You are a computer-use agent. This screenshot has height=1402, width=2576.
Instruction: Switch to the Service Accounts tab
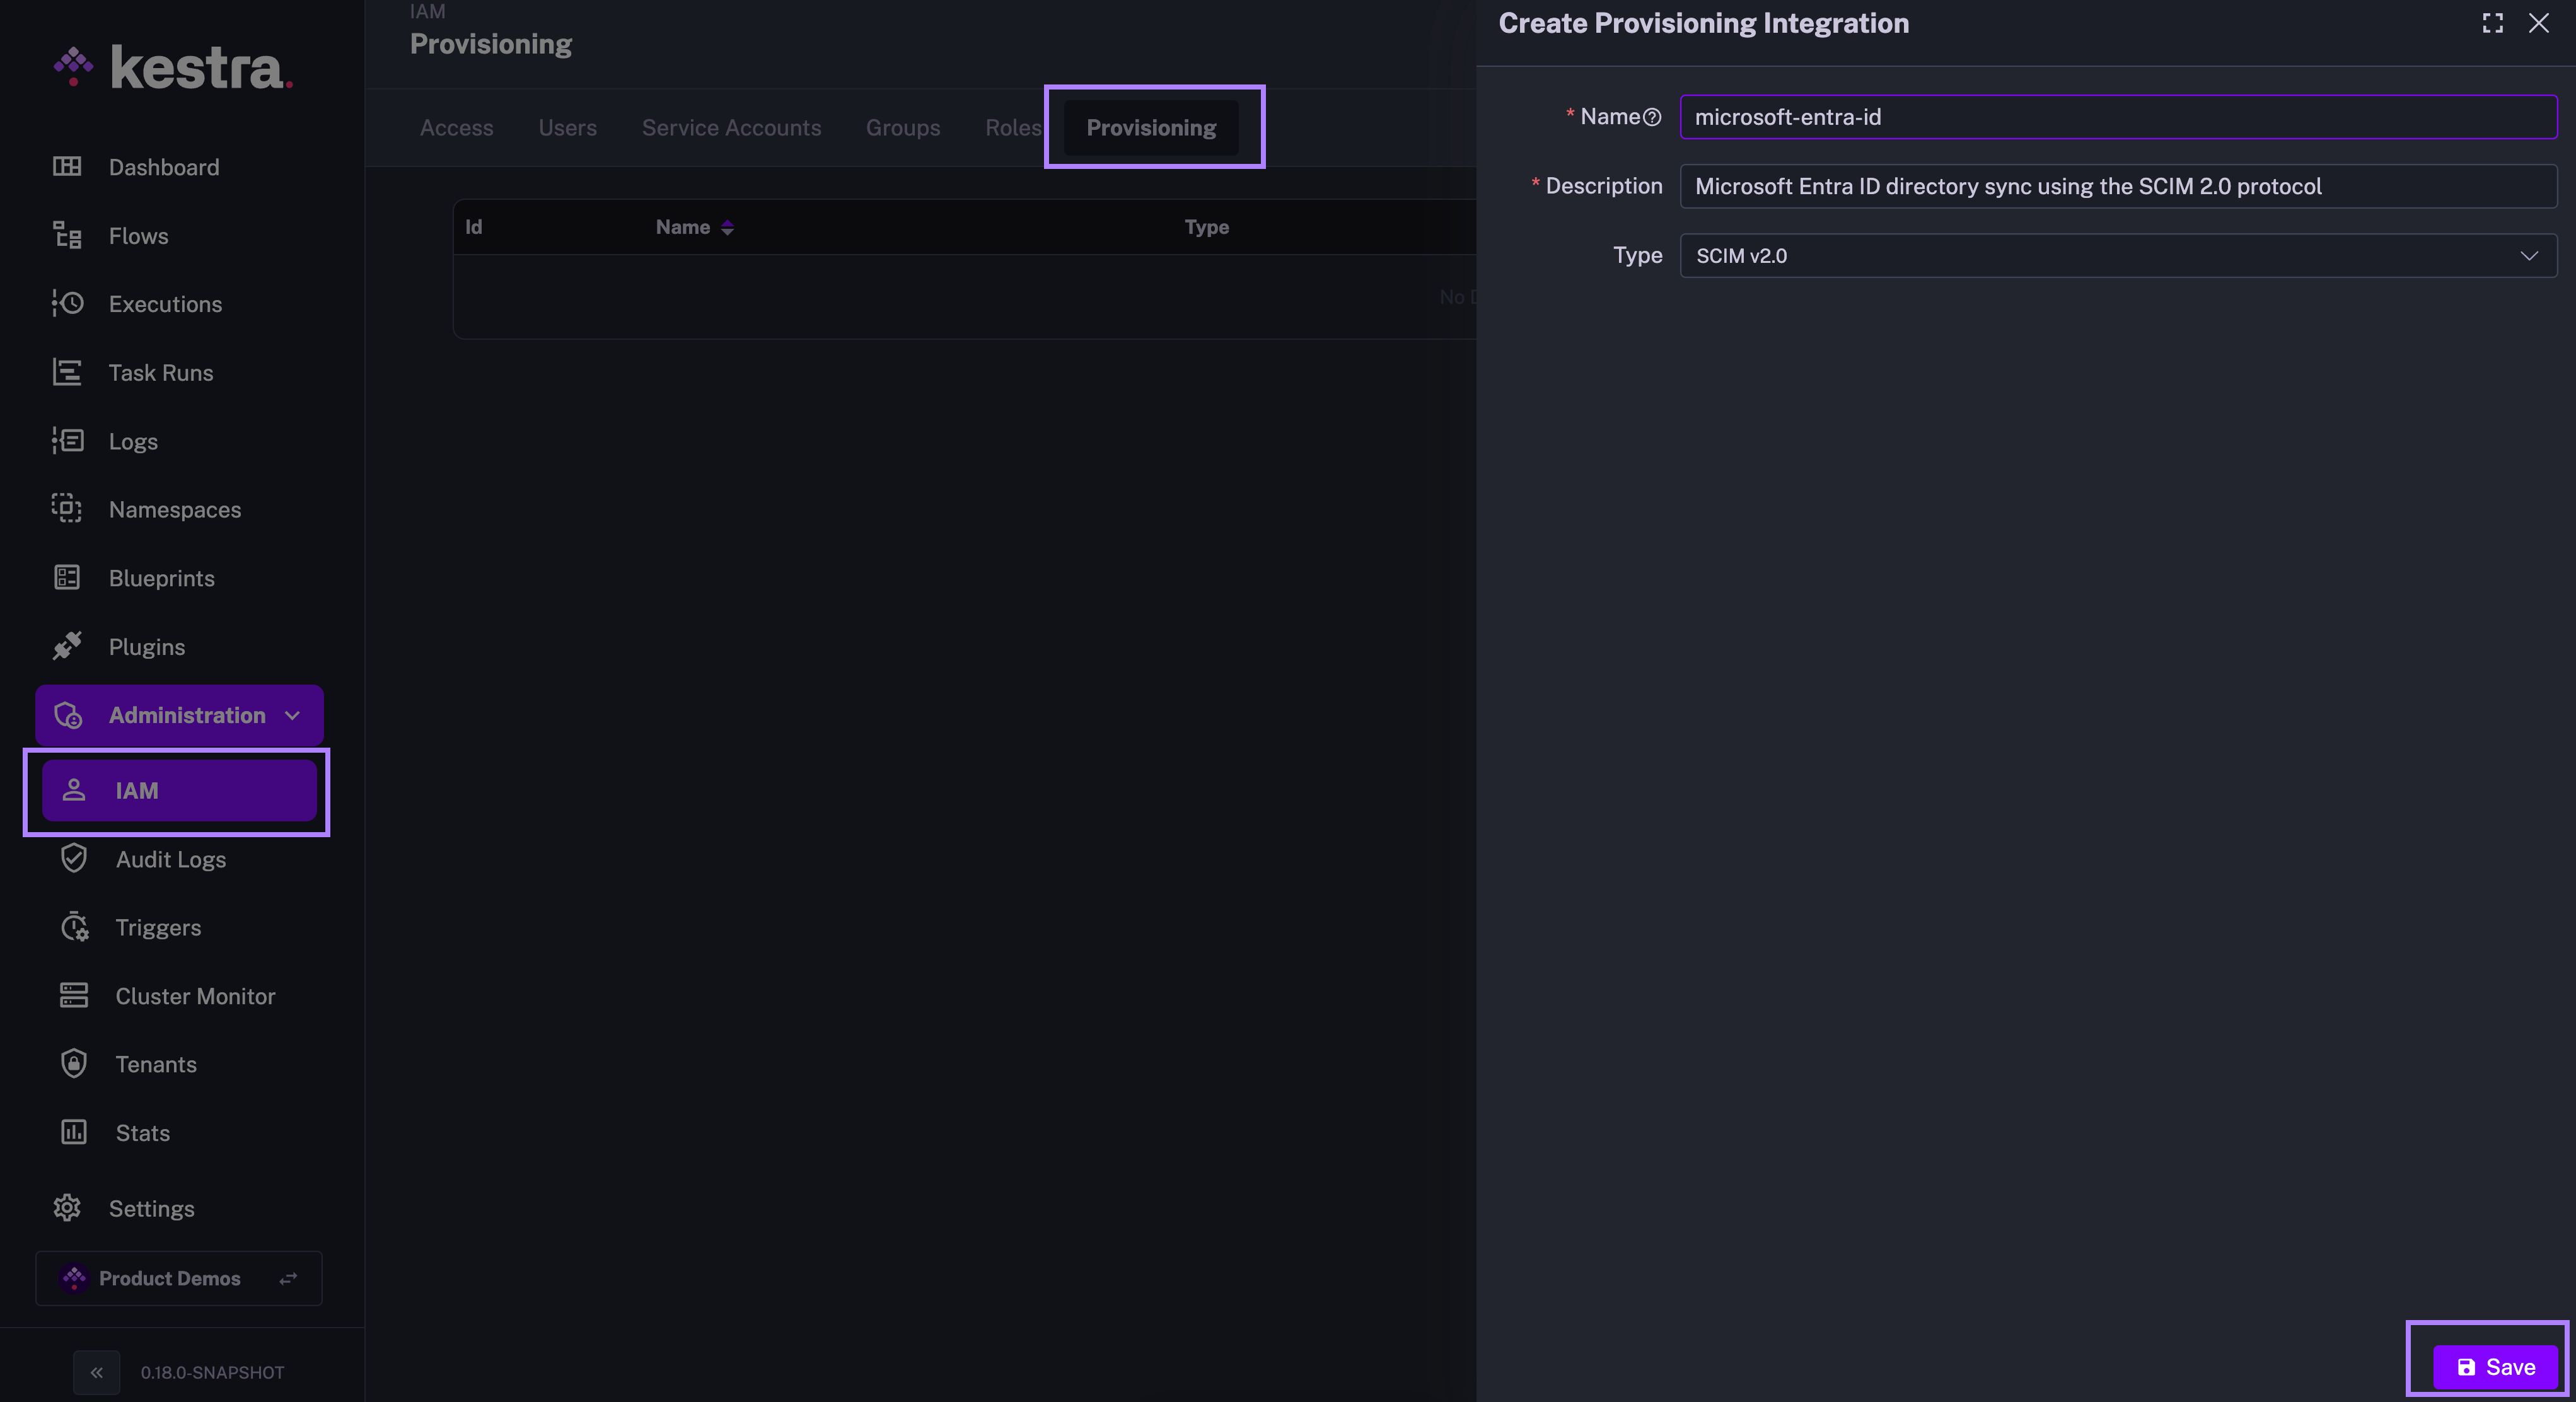731,128
